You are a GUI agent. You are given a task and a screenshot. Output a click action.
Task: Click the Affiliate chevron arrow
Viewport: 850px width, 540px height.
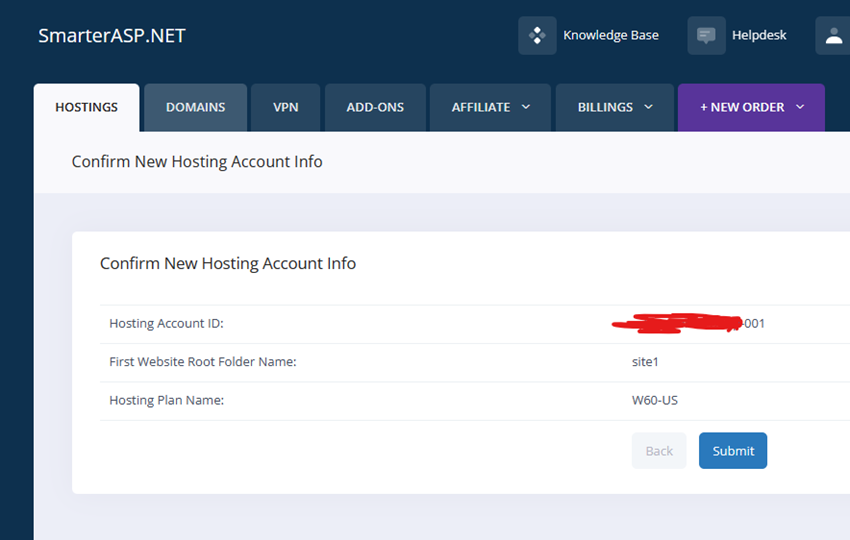click(527, 107)
